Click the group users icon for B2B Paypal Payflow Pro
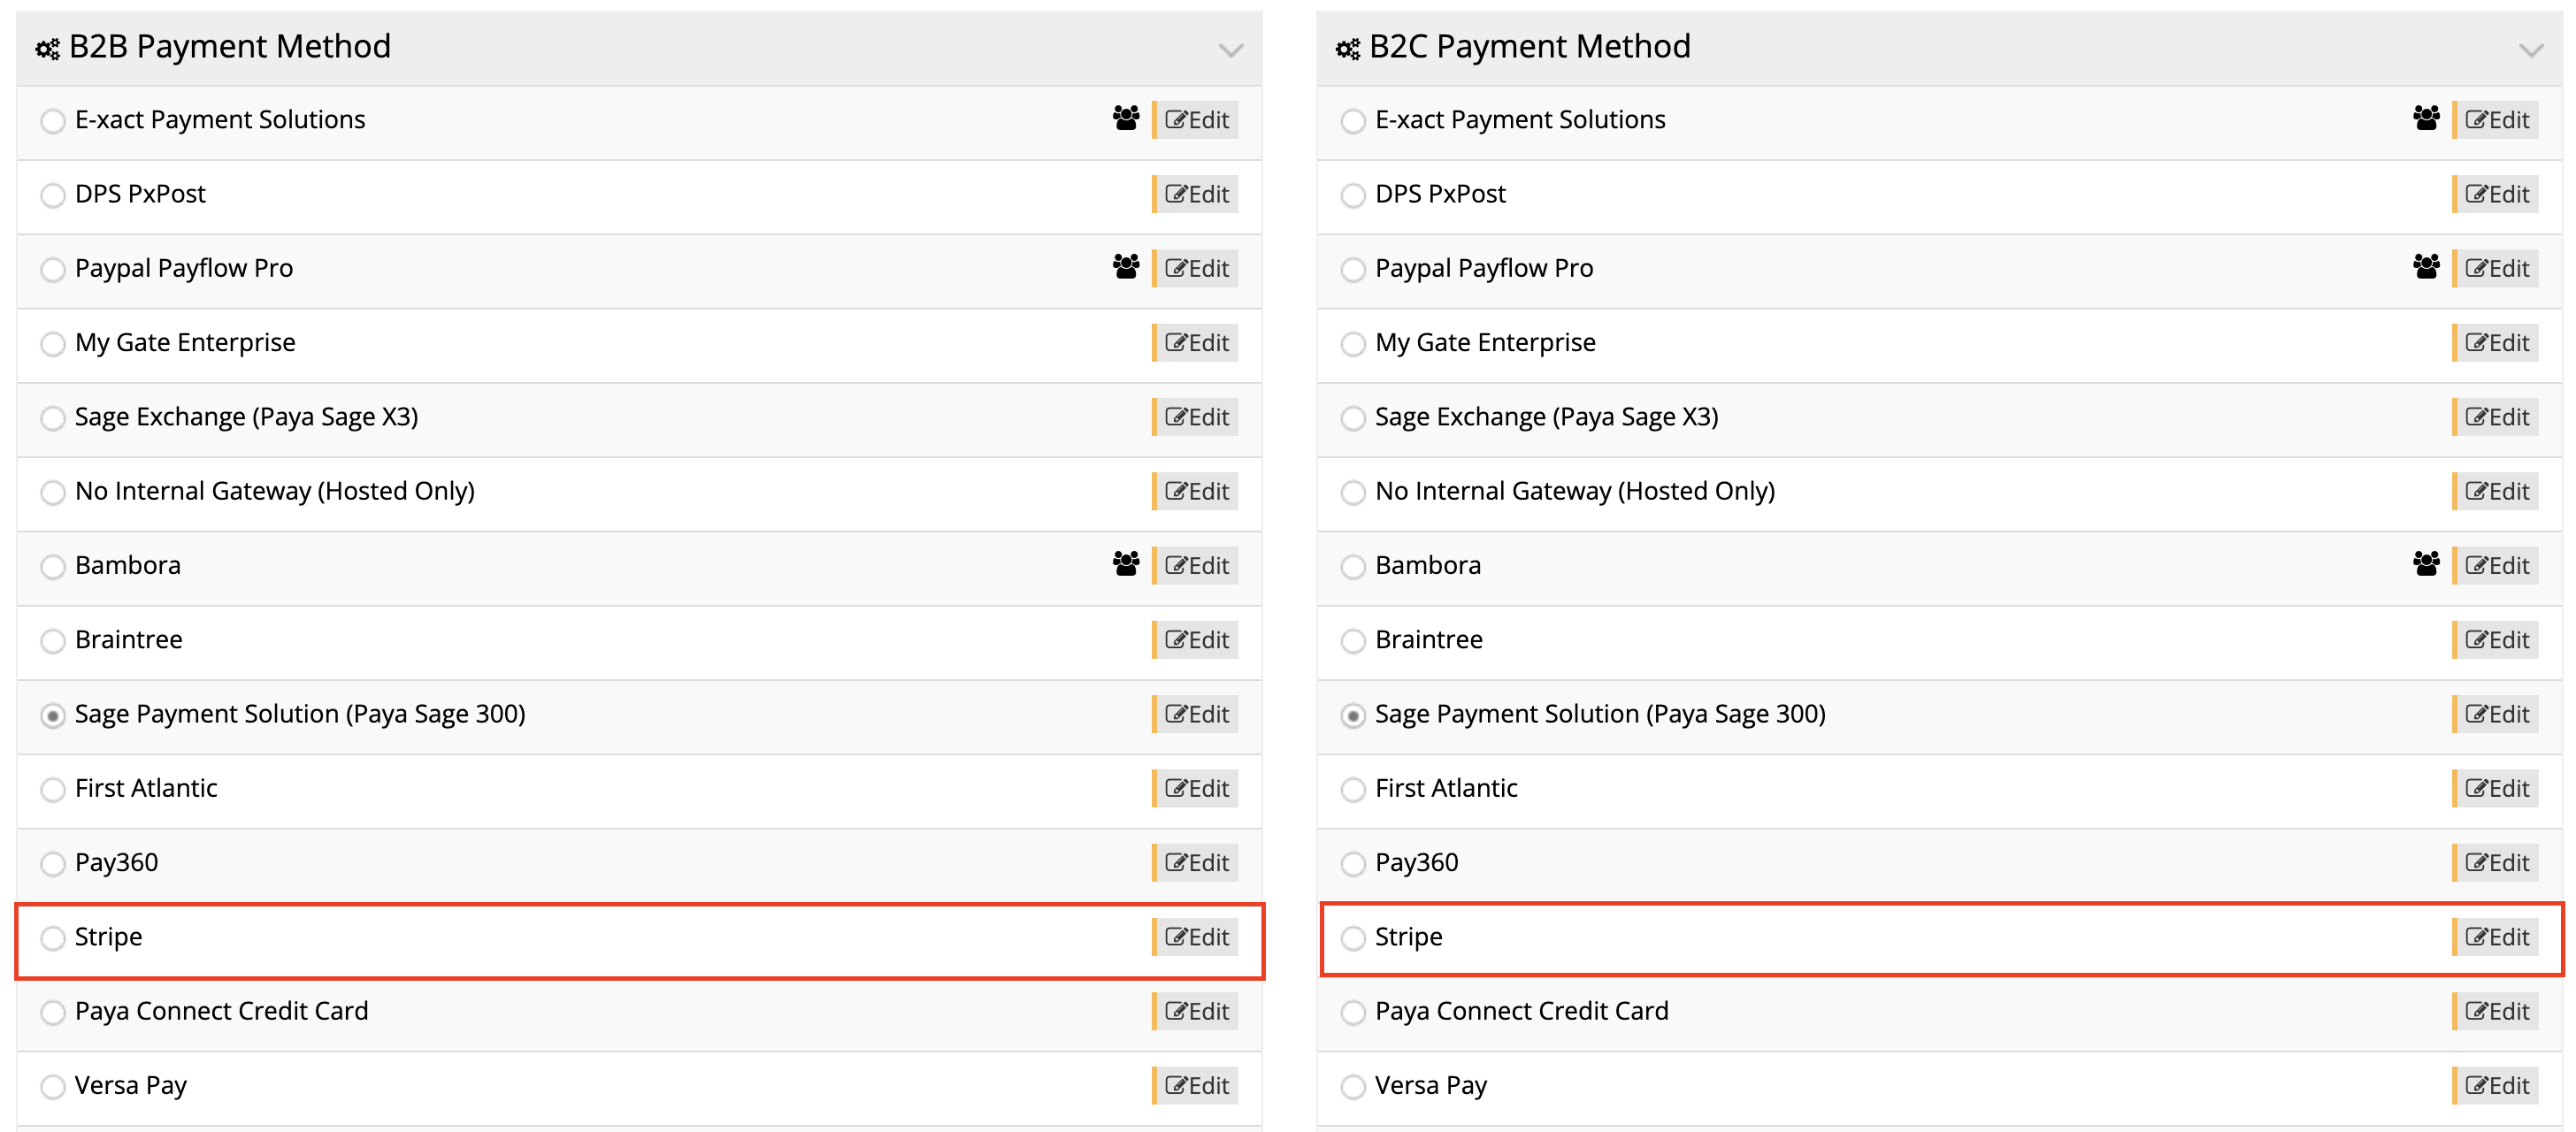This screenshot has height=1132, width=2576. (1126, 267)
